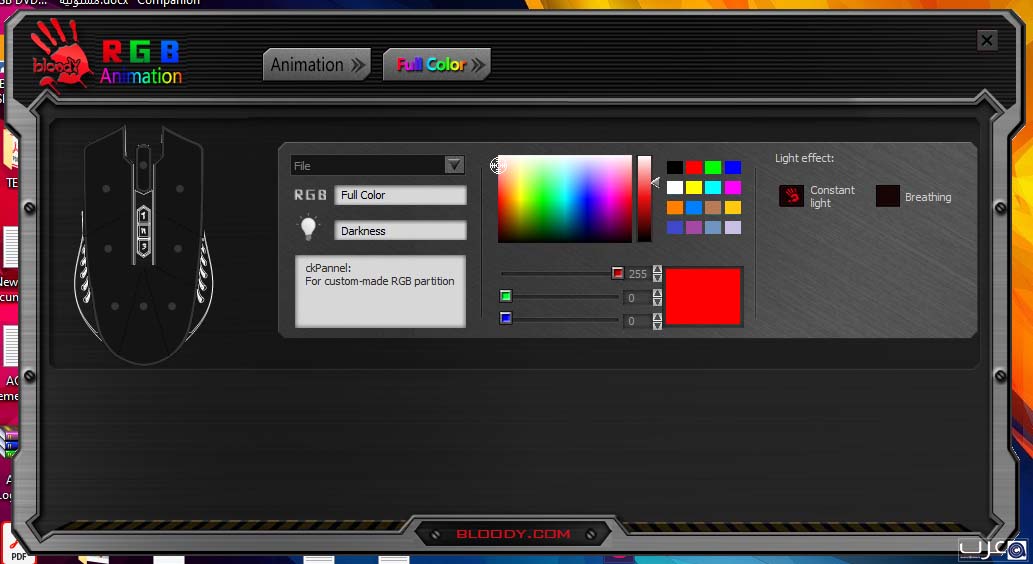Click the mouse scroll wheel on the diagram
Viewport: 1033px width, 564px height.
click(144, 160)
